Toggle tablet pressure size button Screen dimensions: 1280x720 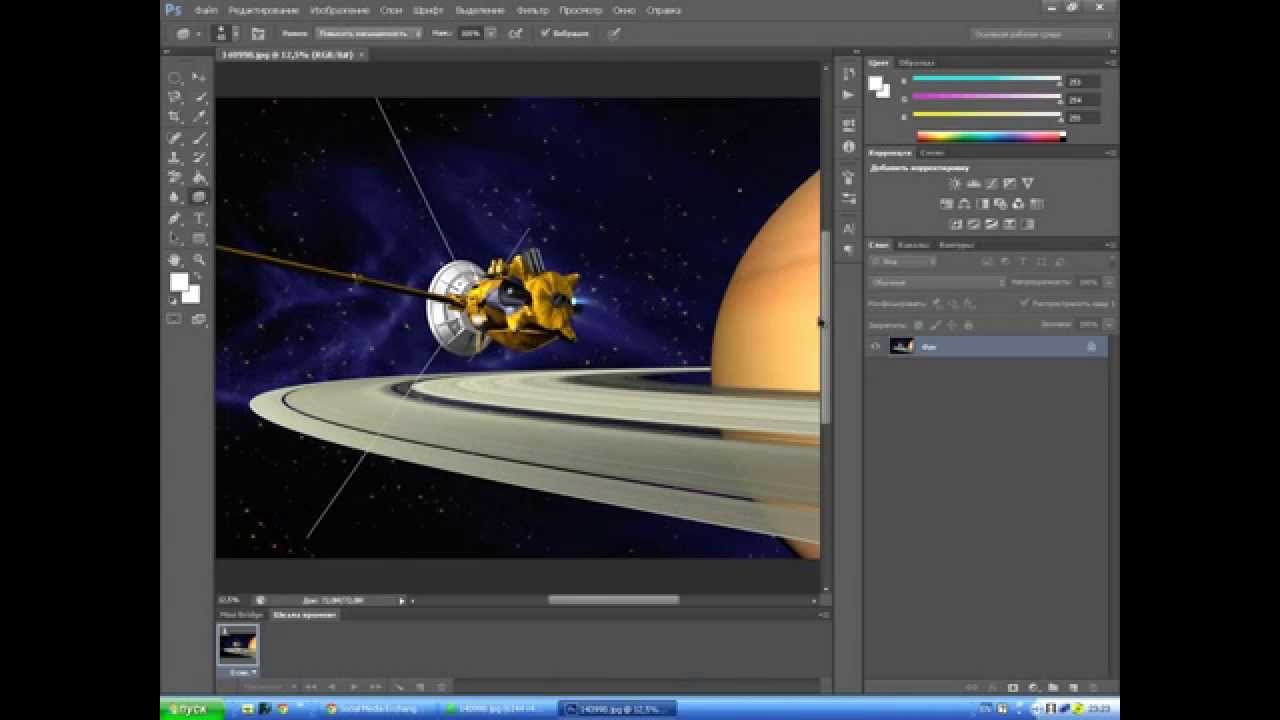614,33
